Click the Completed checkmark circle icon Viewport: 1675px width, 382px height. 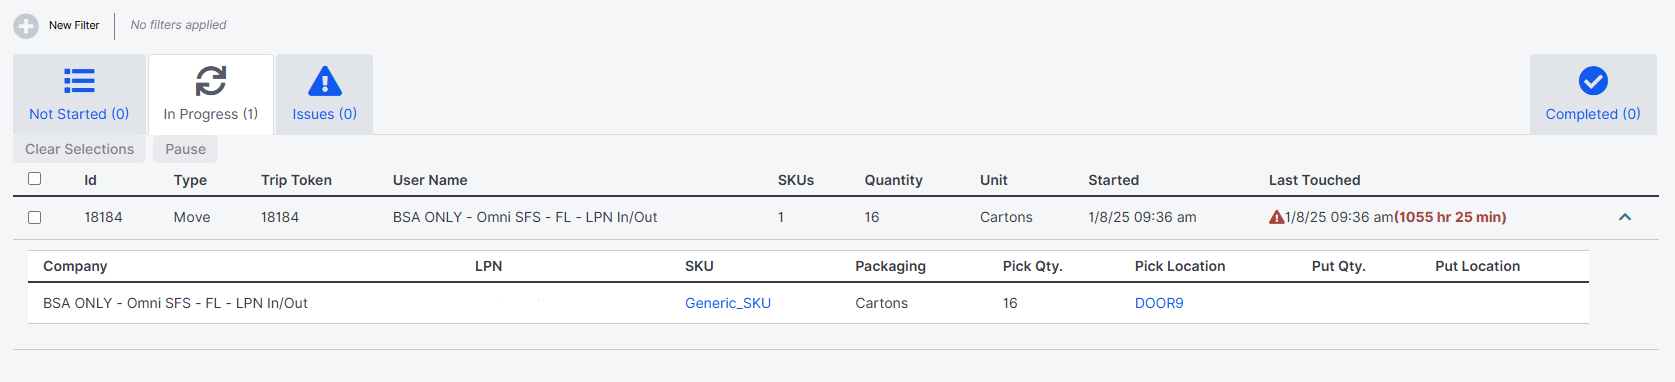pyautogui.click(x=1593, y=81)
